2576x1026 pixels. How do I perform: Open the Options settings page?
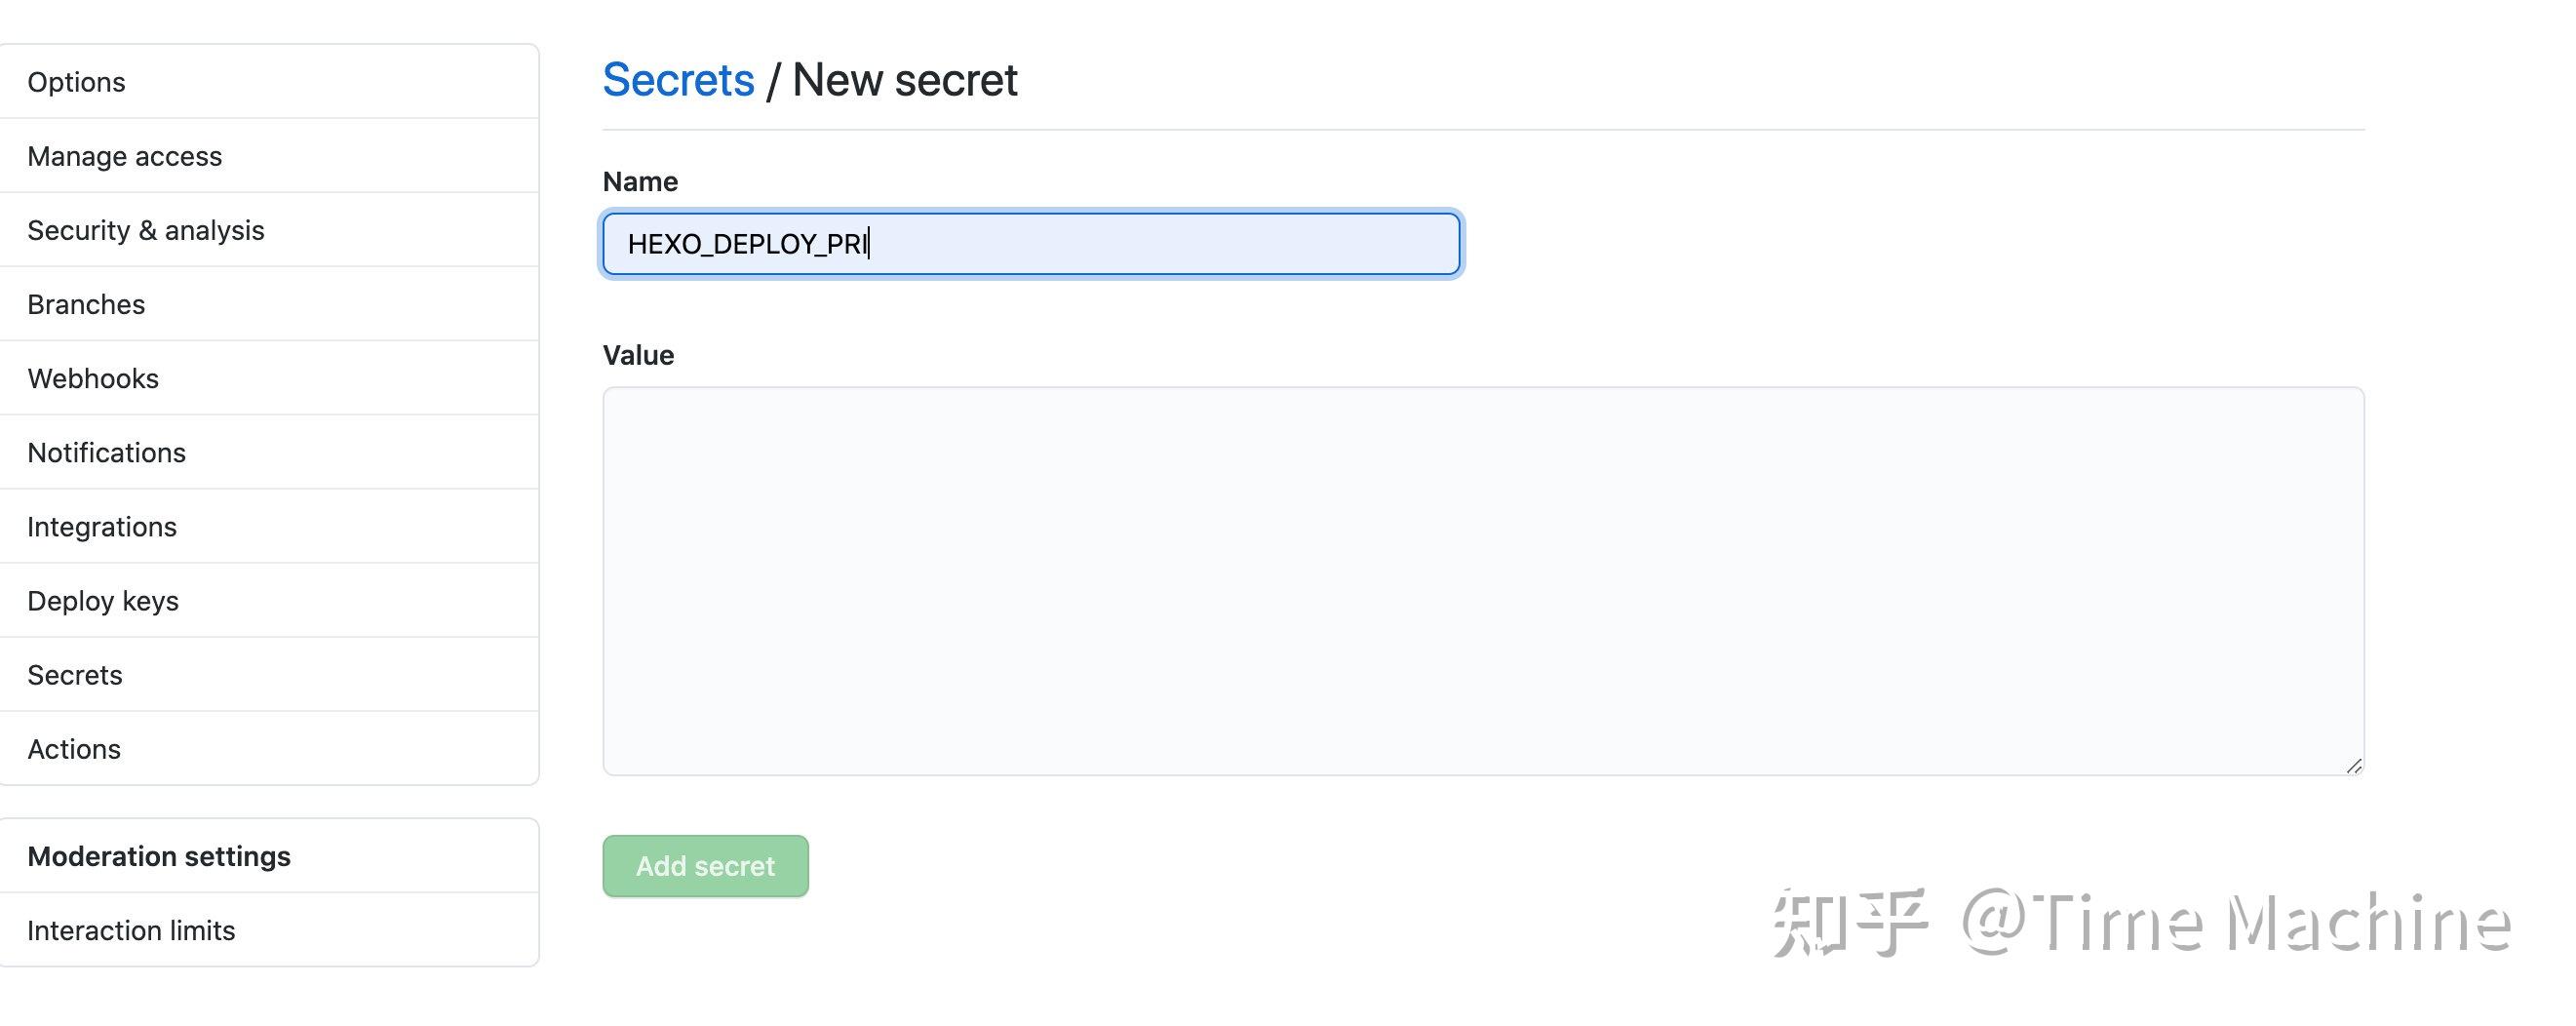pos(77,82)
